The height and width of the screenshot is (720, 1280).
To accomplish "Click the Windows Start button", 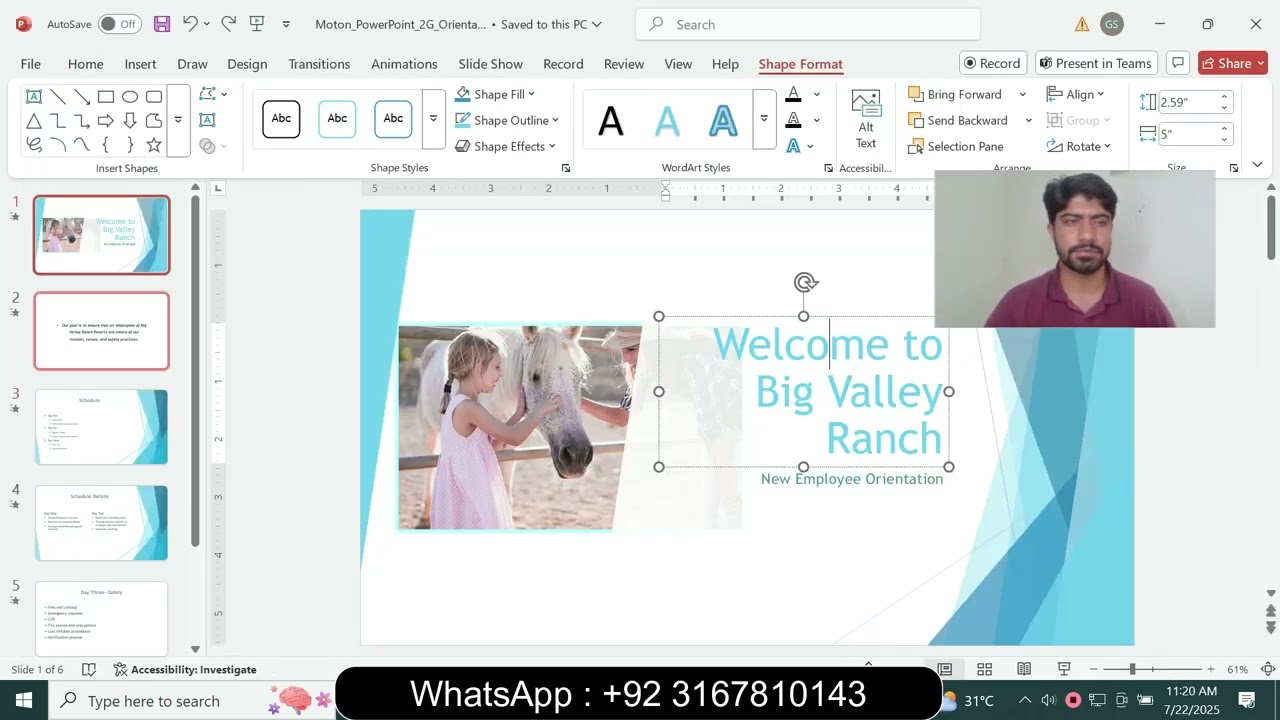I will click(x=24, y=700).
